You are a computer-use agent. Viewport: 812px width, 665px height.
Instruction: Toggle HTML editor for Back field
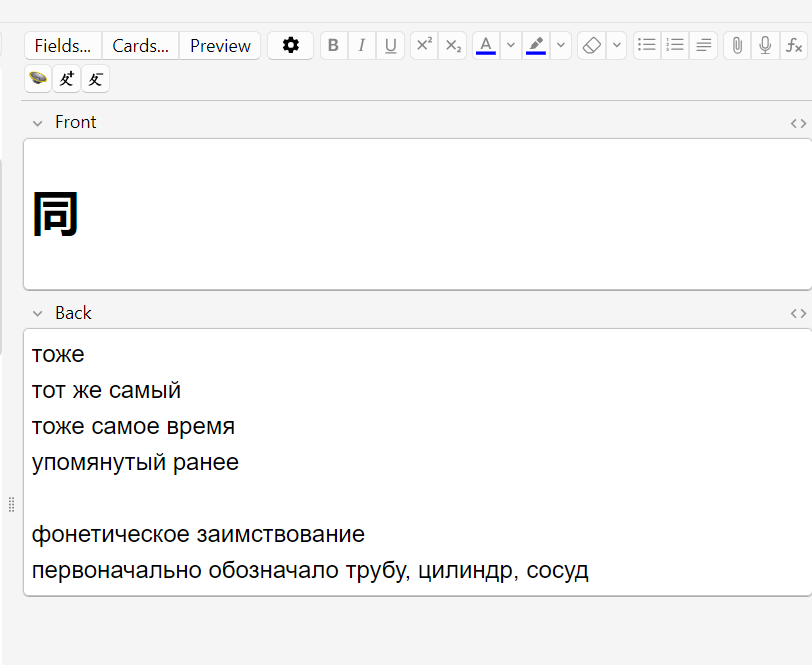click(798, 314)
